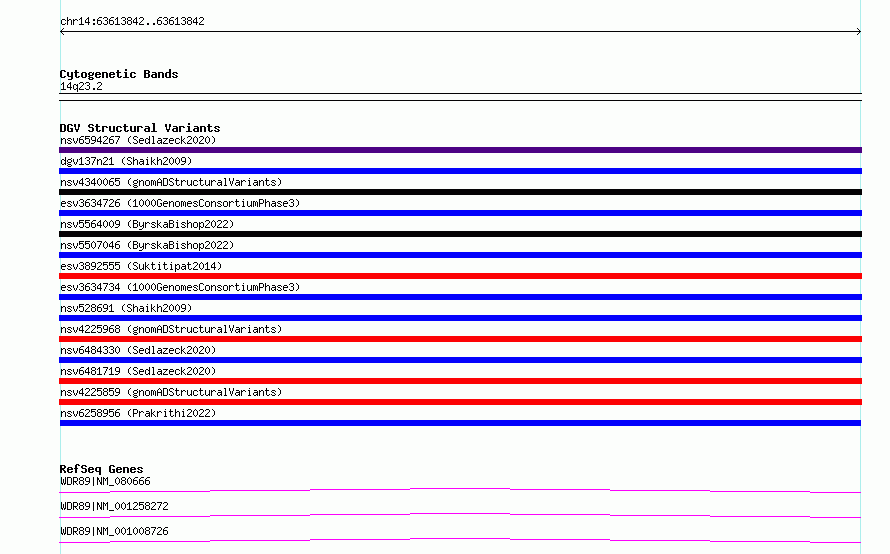
Task: Open nsv4225968 (gnomADStructuralVariants) label
Action: coord(171,329)
